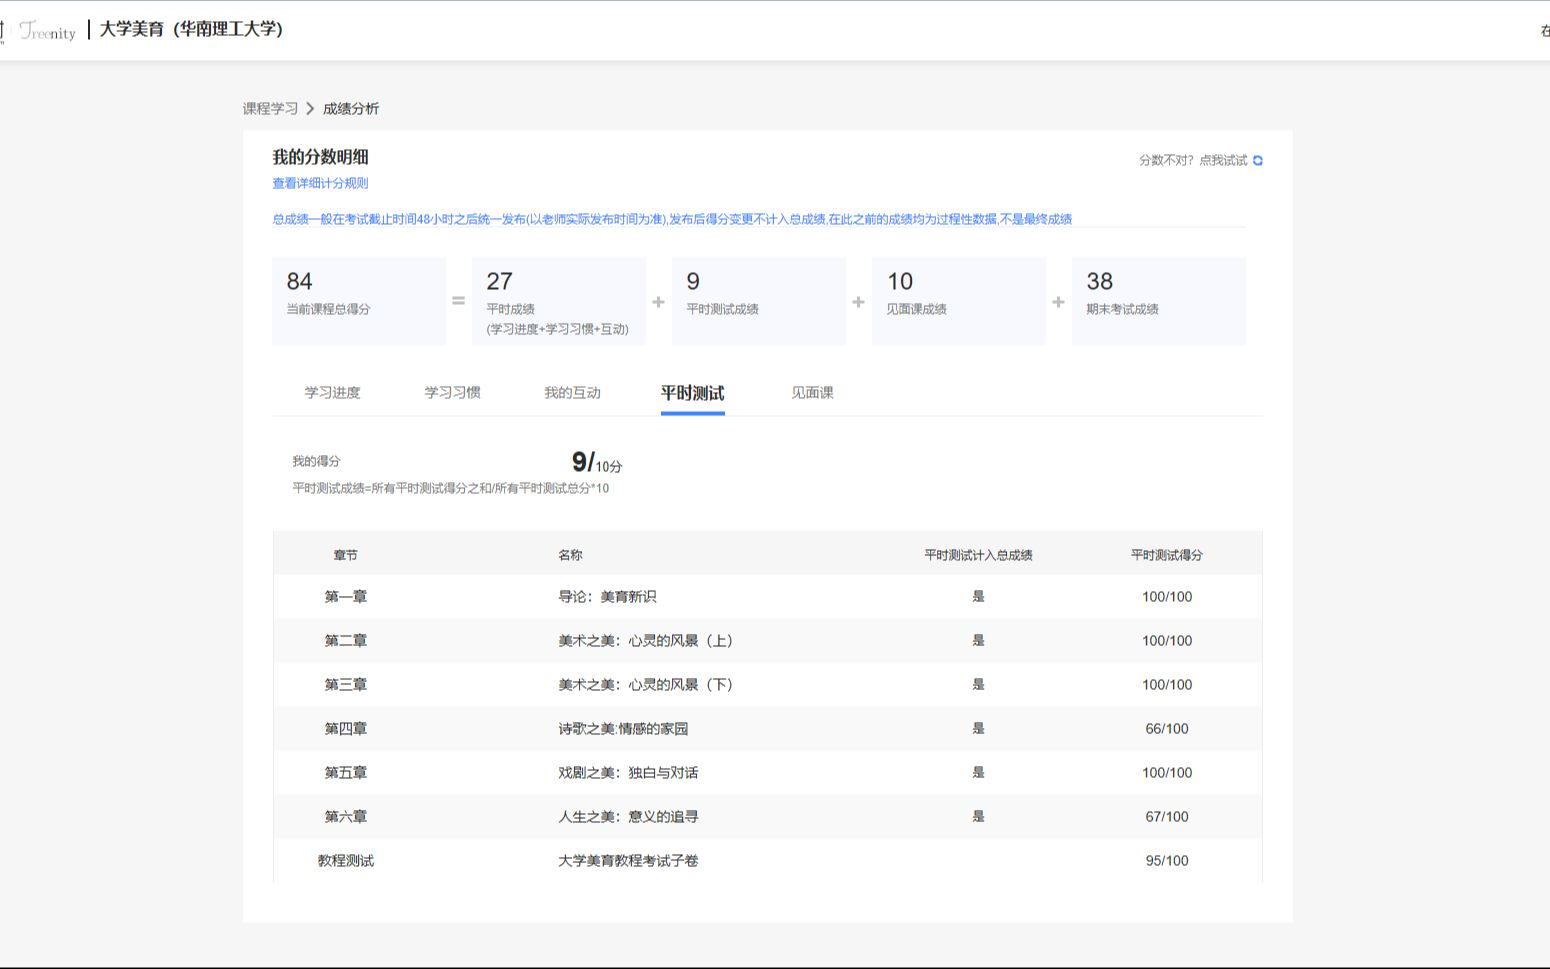Click the 27 平时成绩 card
The height and width of the screenshot is (969, 1550).
559,301
